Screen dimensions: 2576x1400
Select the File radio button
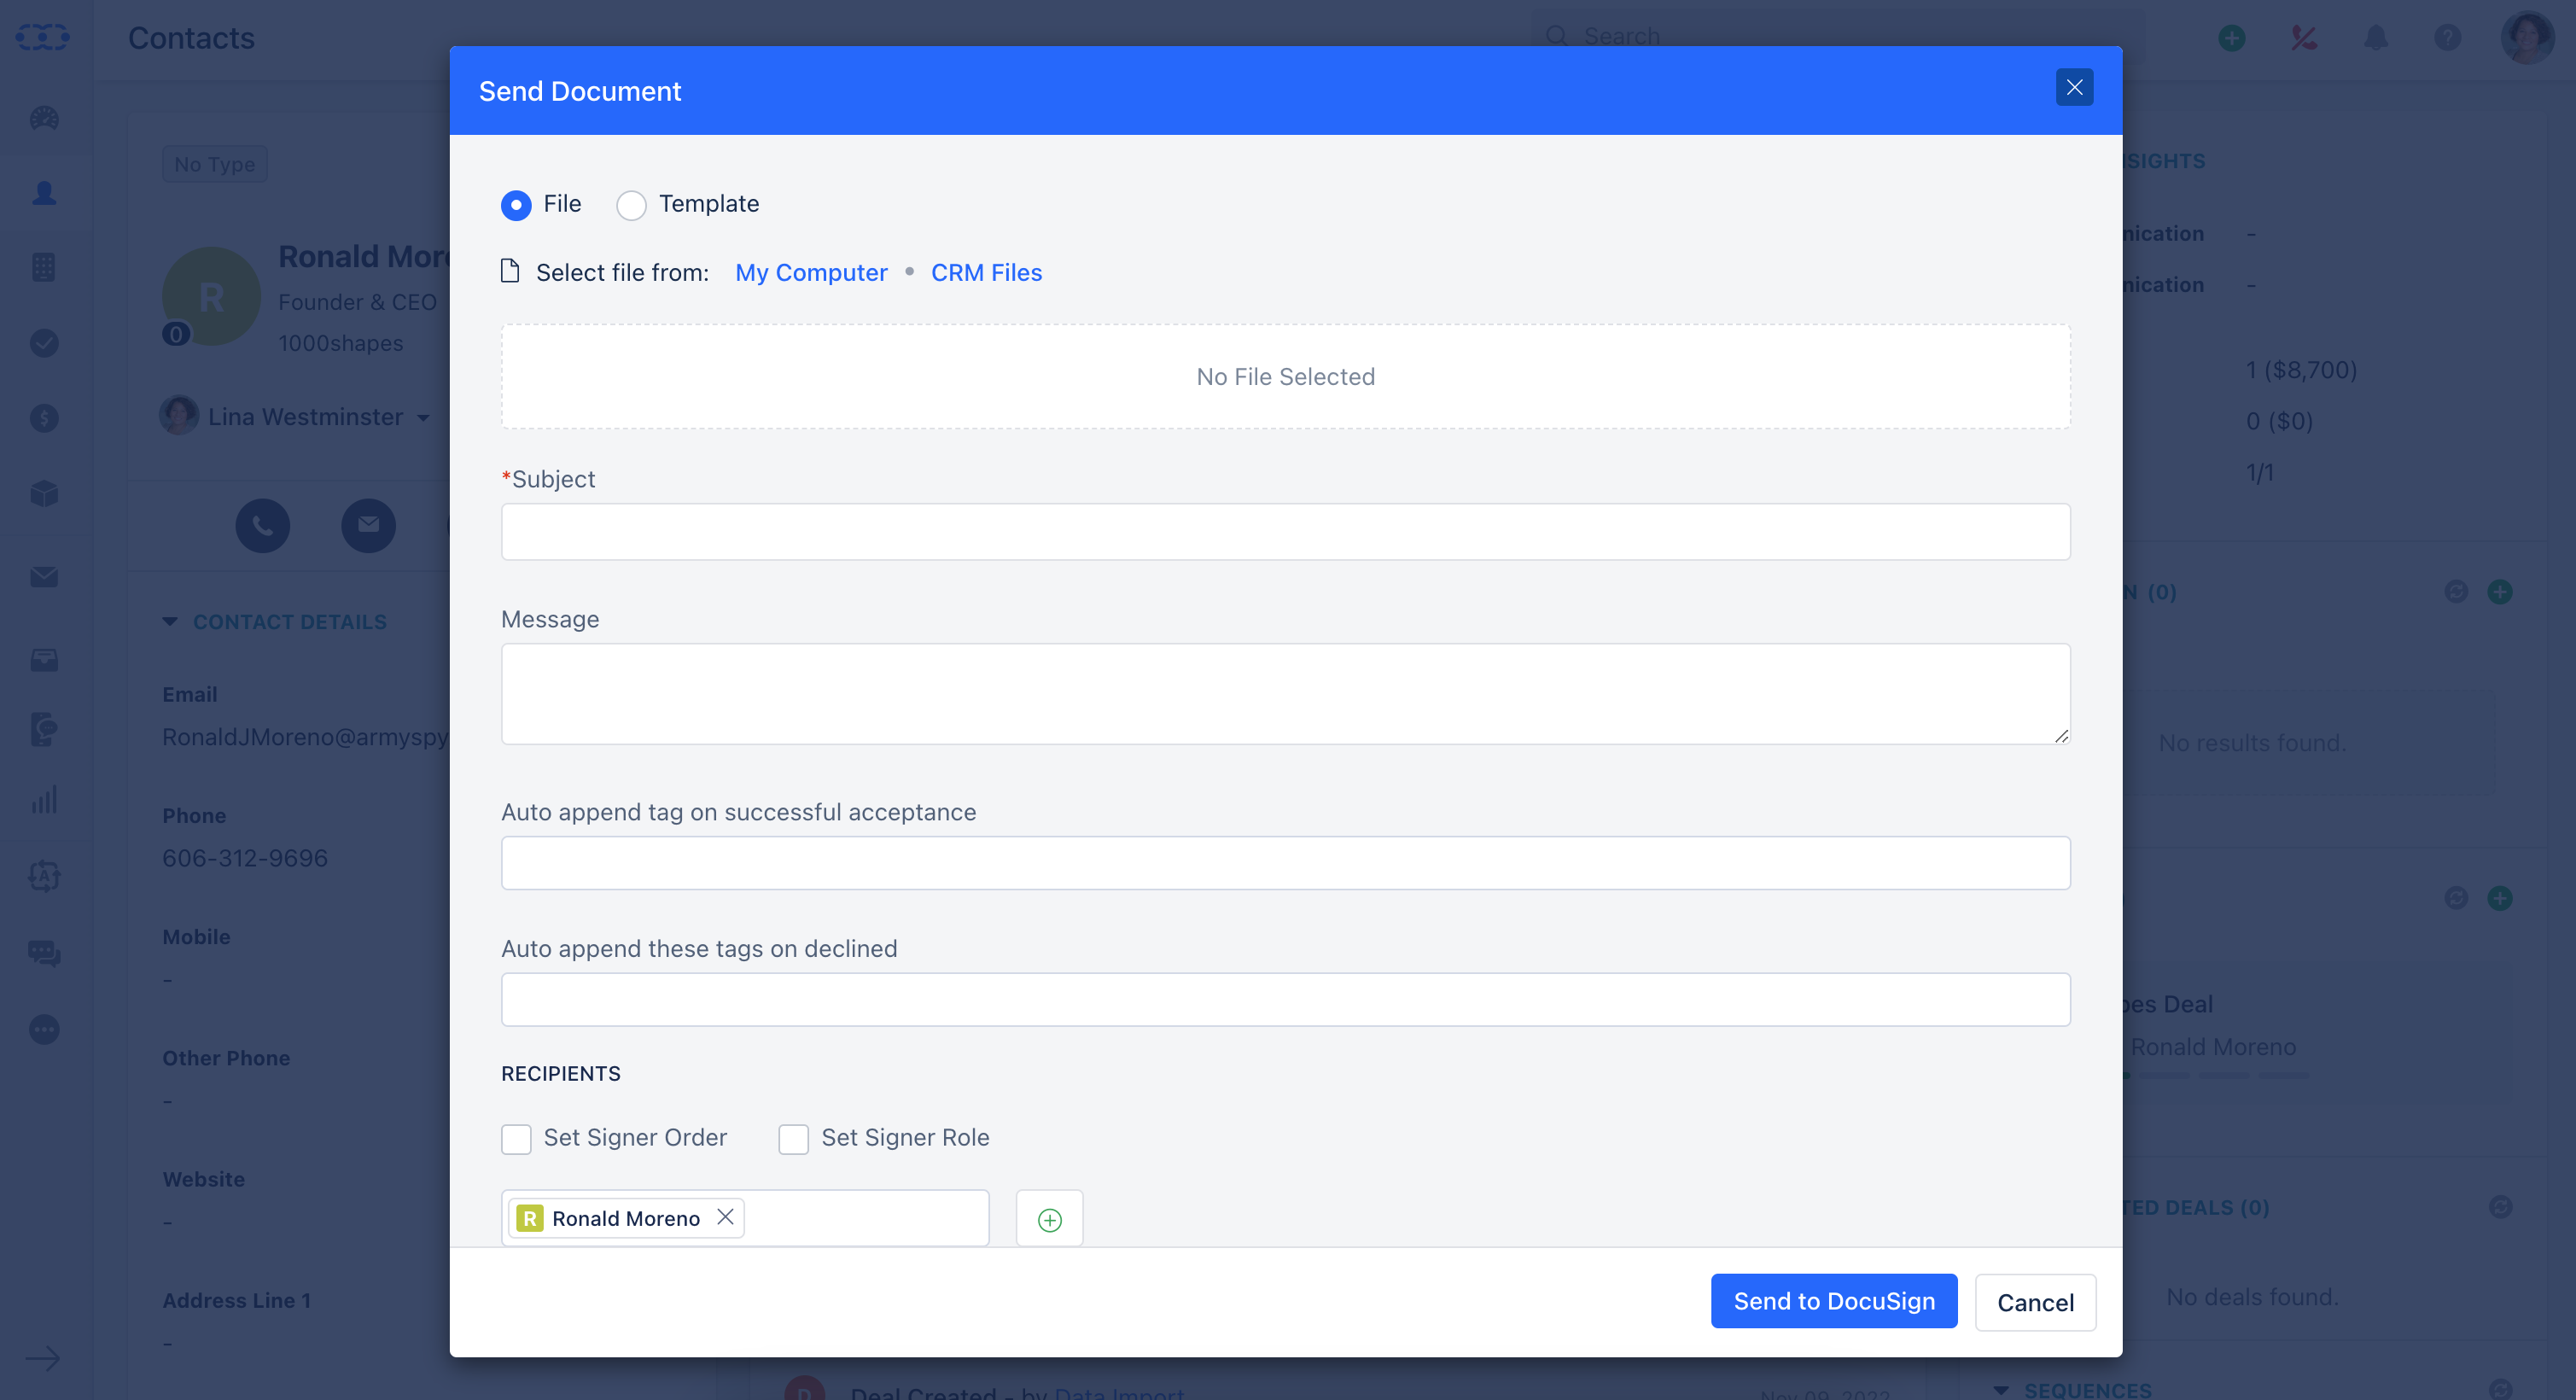click(x=516, y=203)
